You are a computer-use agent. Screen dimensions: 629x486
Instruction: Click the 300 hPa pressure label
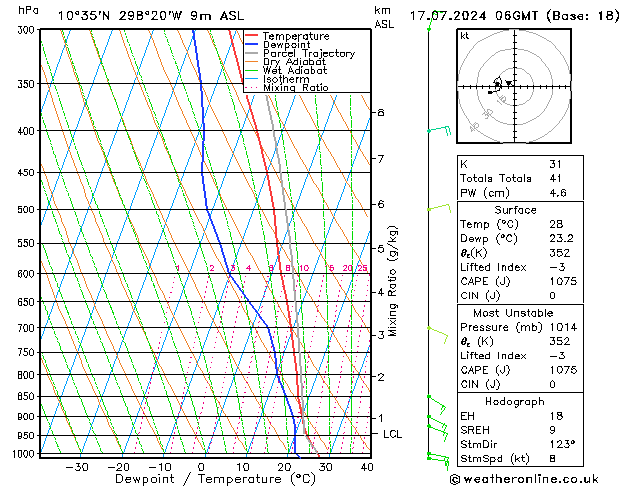28,30
